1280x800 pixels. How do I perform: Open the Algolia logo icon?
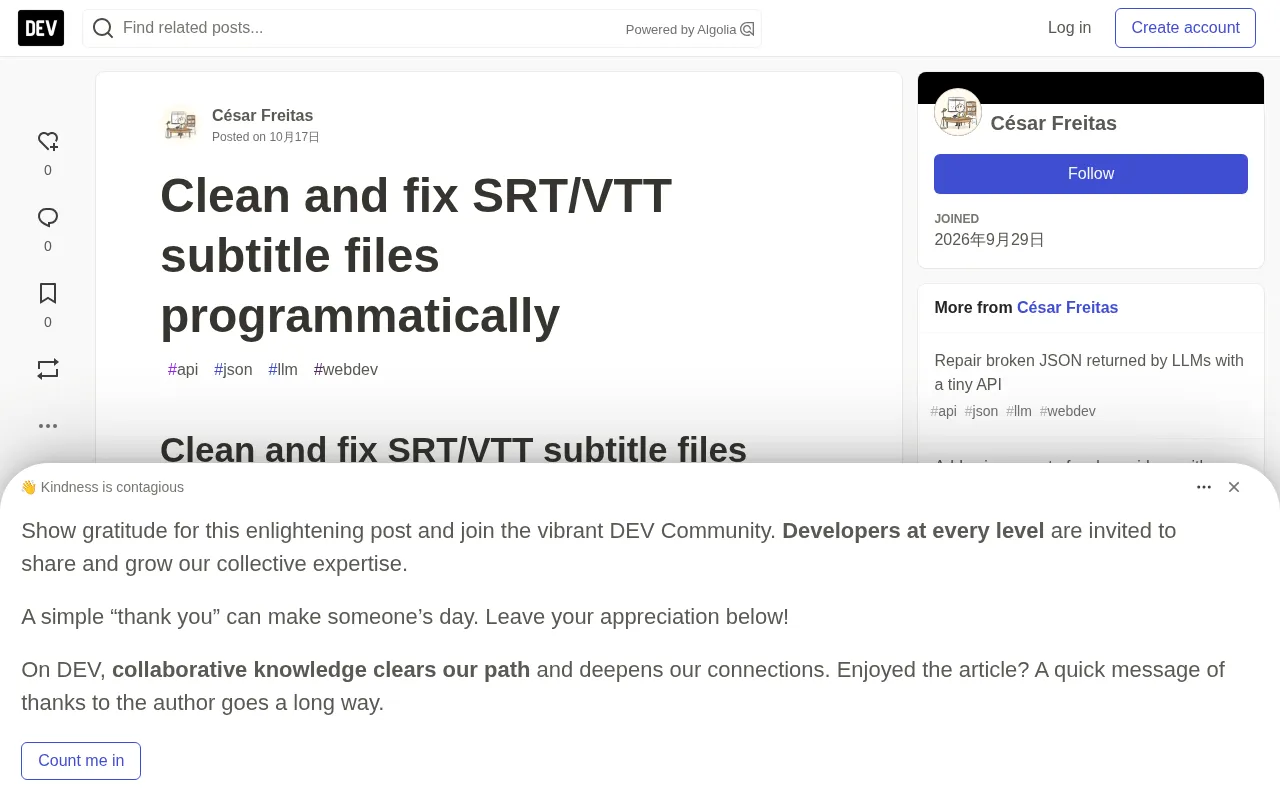(747, 29)
